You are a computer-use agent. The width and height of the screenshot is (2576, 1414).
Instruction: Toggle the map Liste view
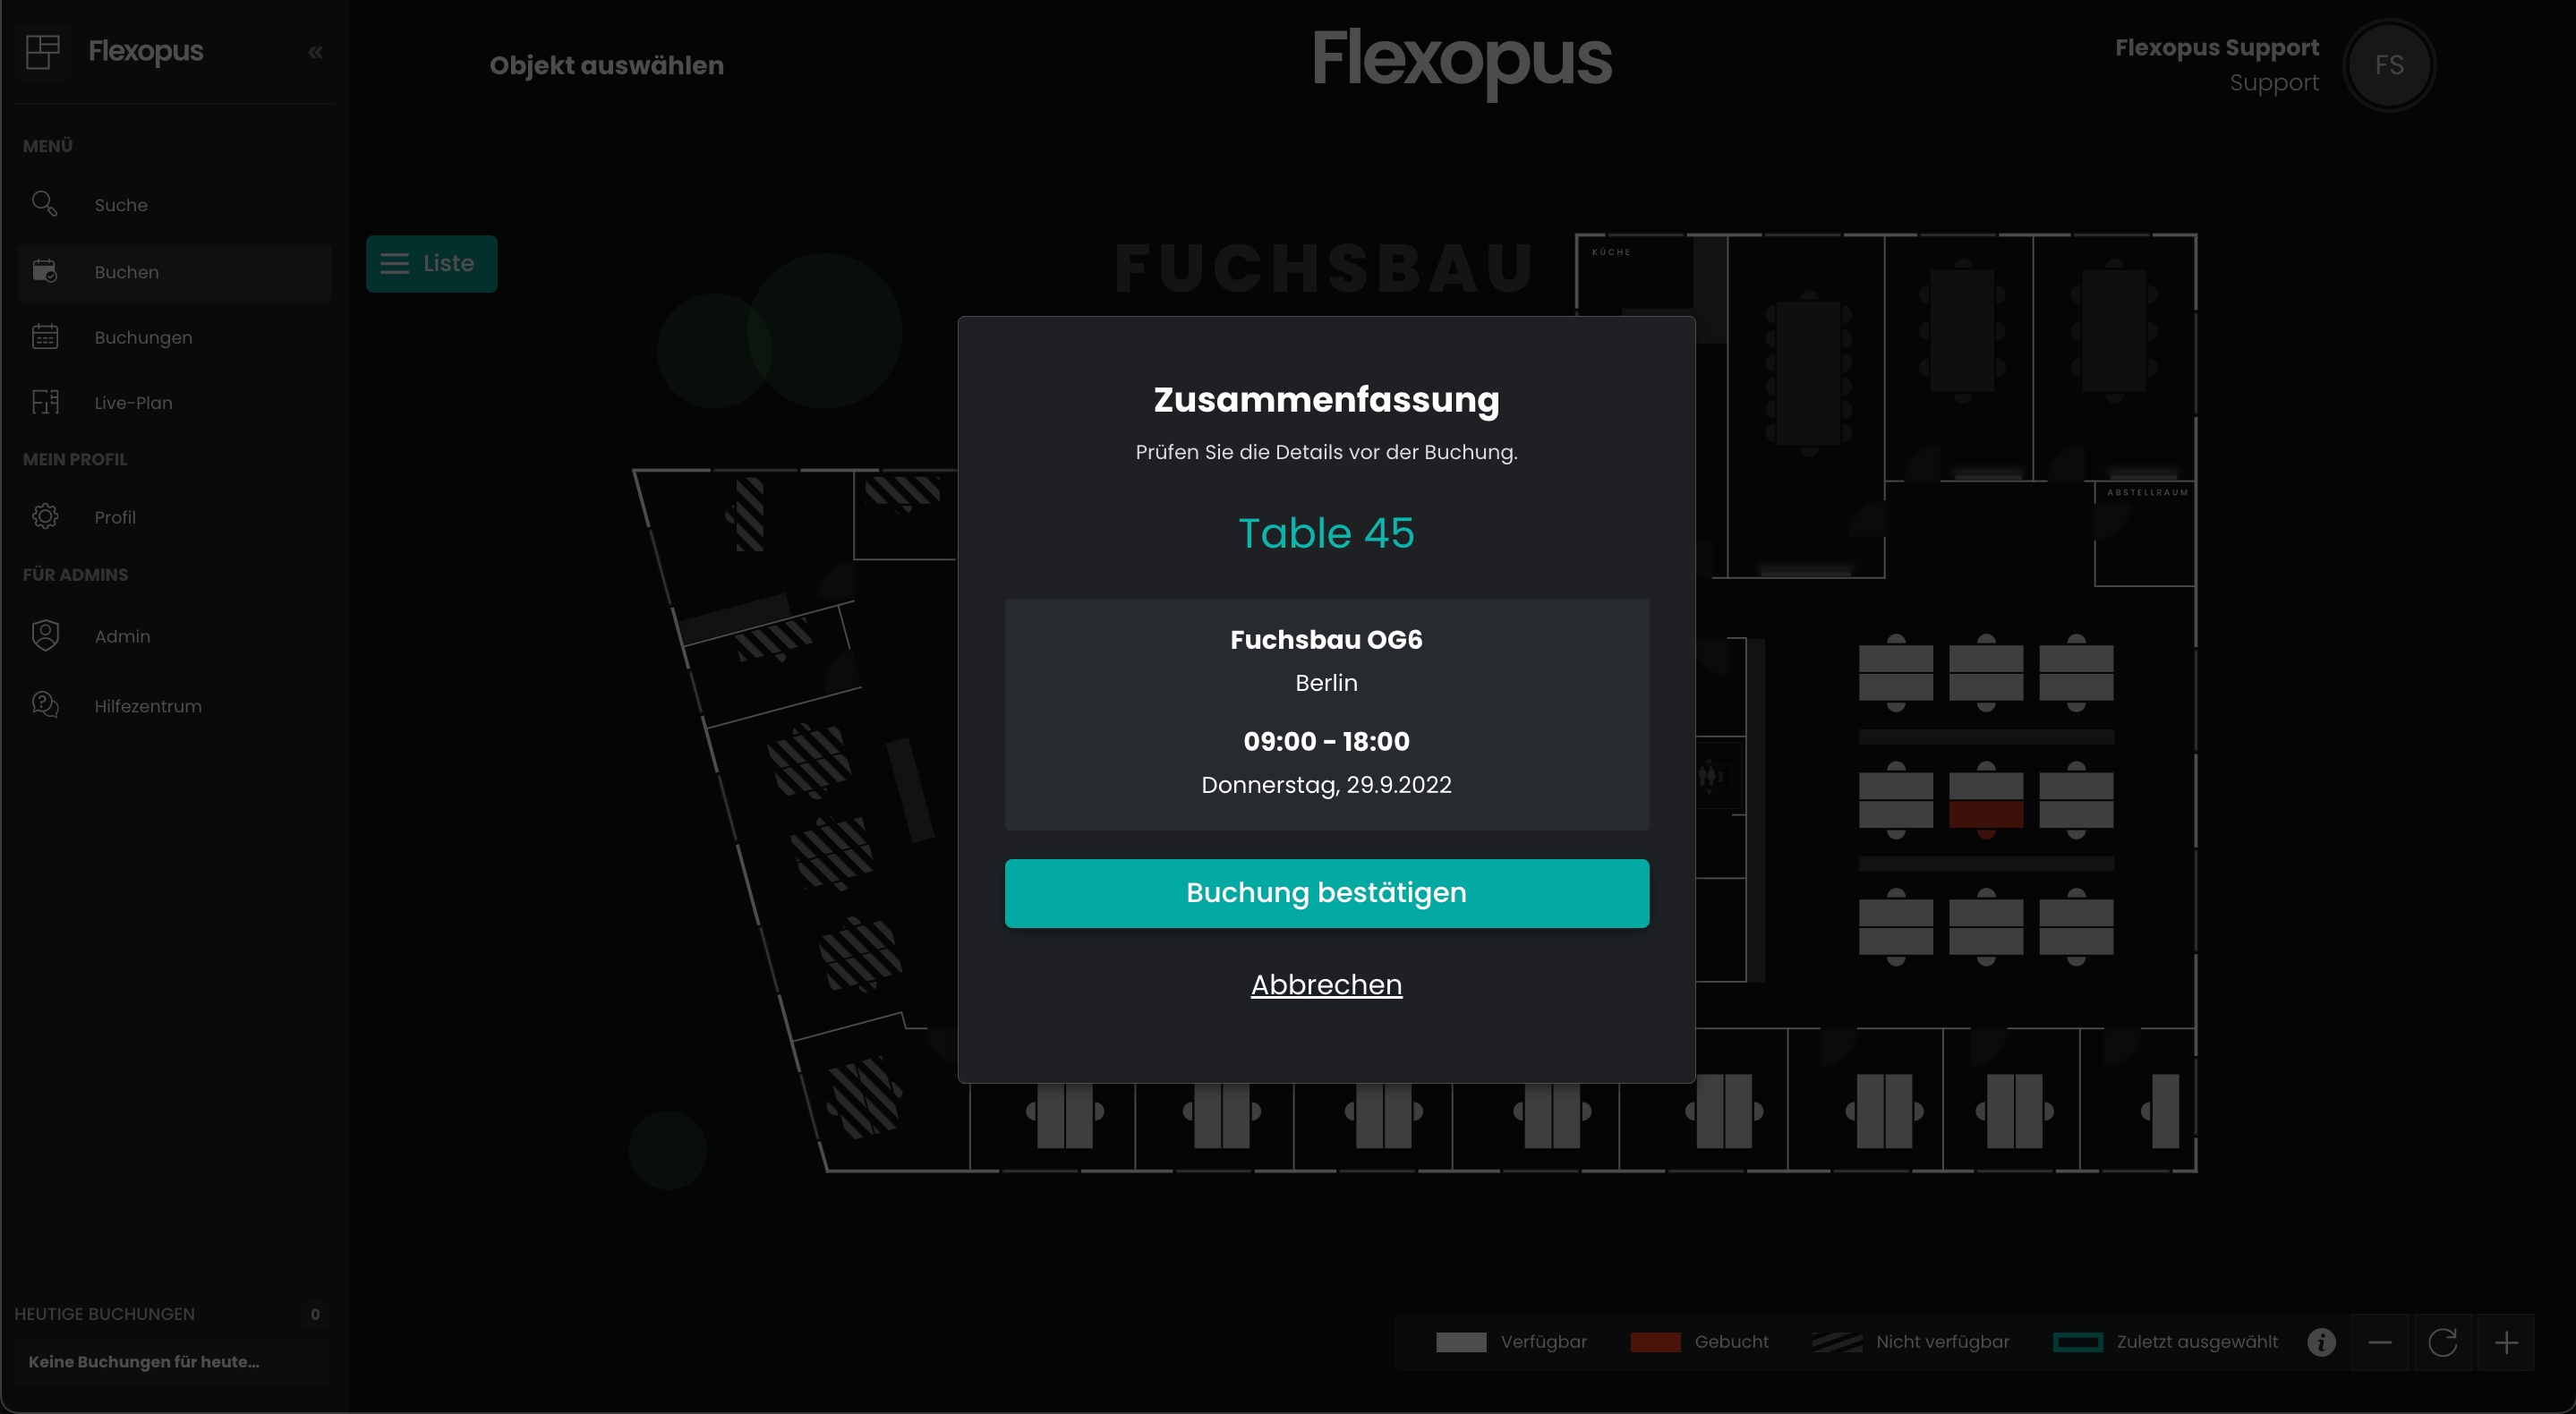point(431,263)
